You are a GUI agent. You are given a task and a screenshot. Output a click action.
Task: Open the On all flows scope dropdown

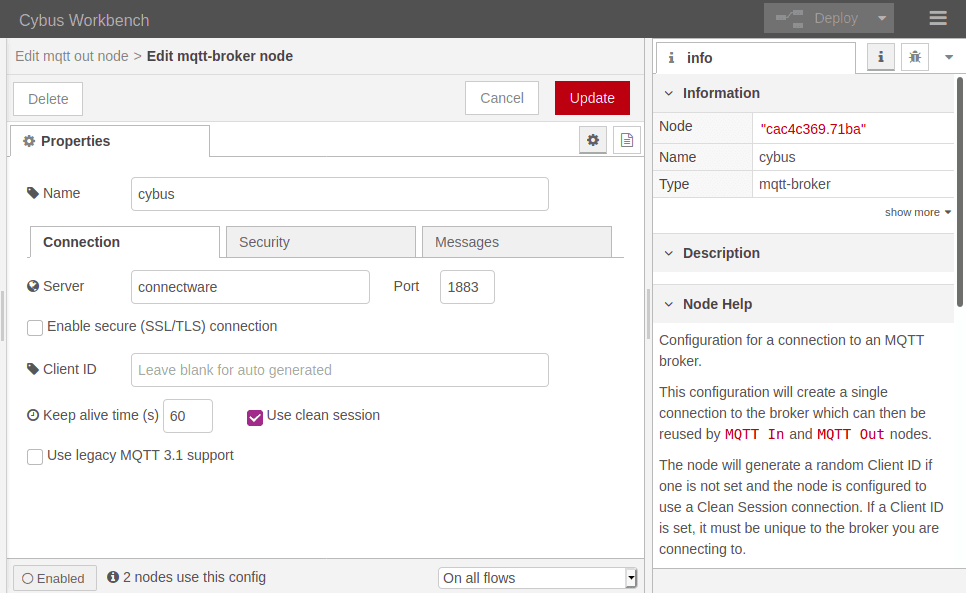point(537,578)
